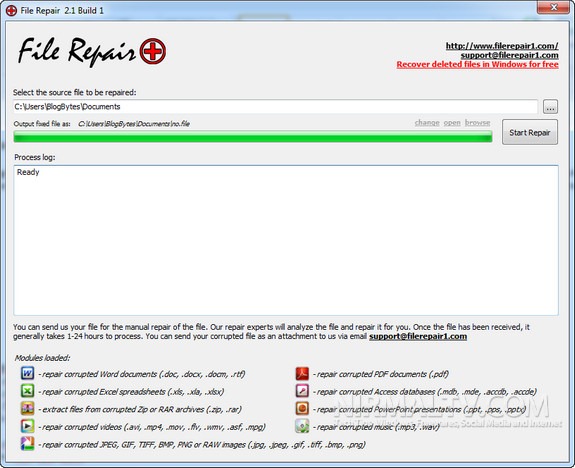
Task: Click the ellipsis browse source file button
Action: tap(550, 107)
